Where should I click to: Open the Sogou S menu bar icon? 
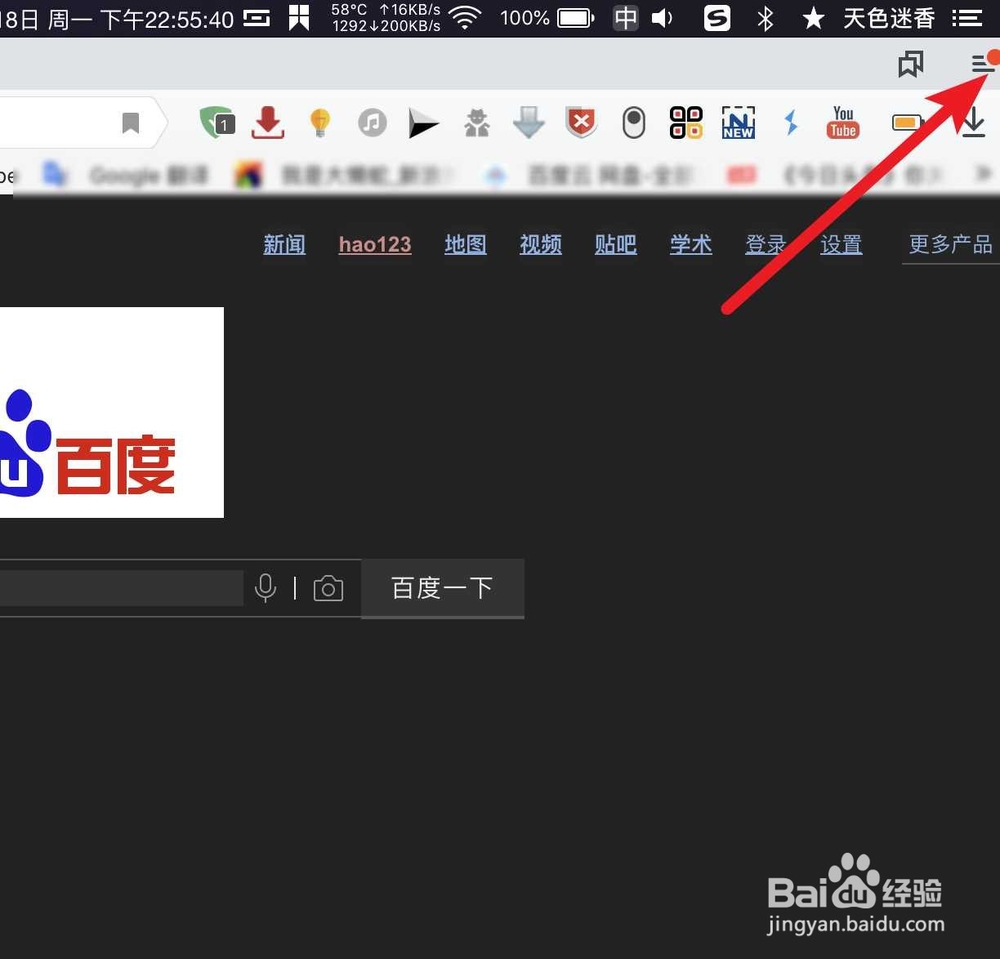coord(717,18)
